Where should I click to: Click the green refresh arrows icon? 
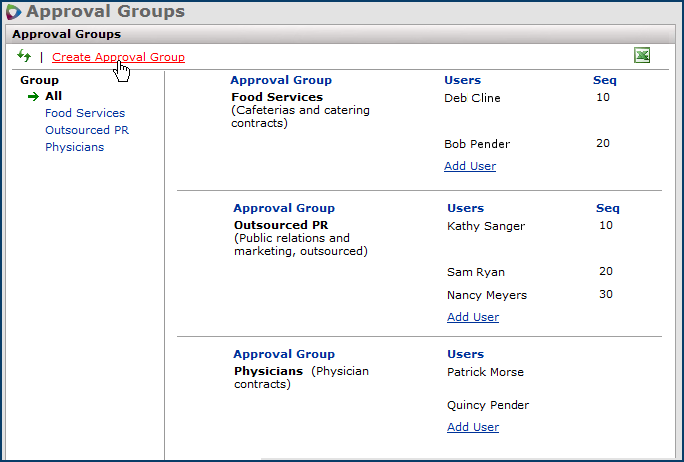[x=24, y=57]
